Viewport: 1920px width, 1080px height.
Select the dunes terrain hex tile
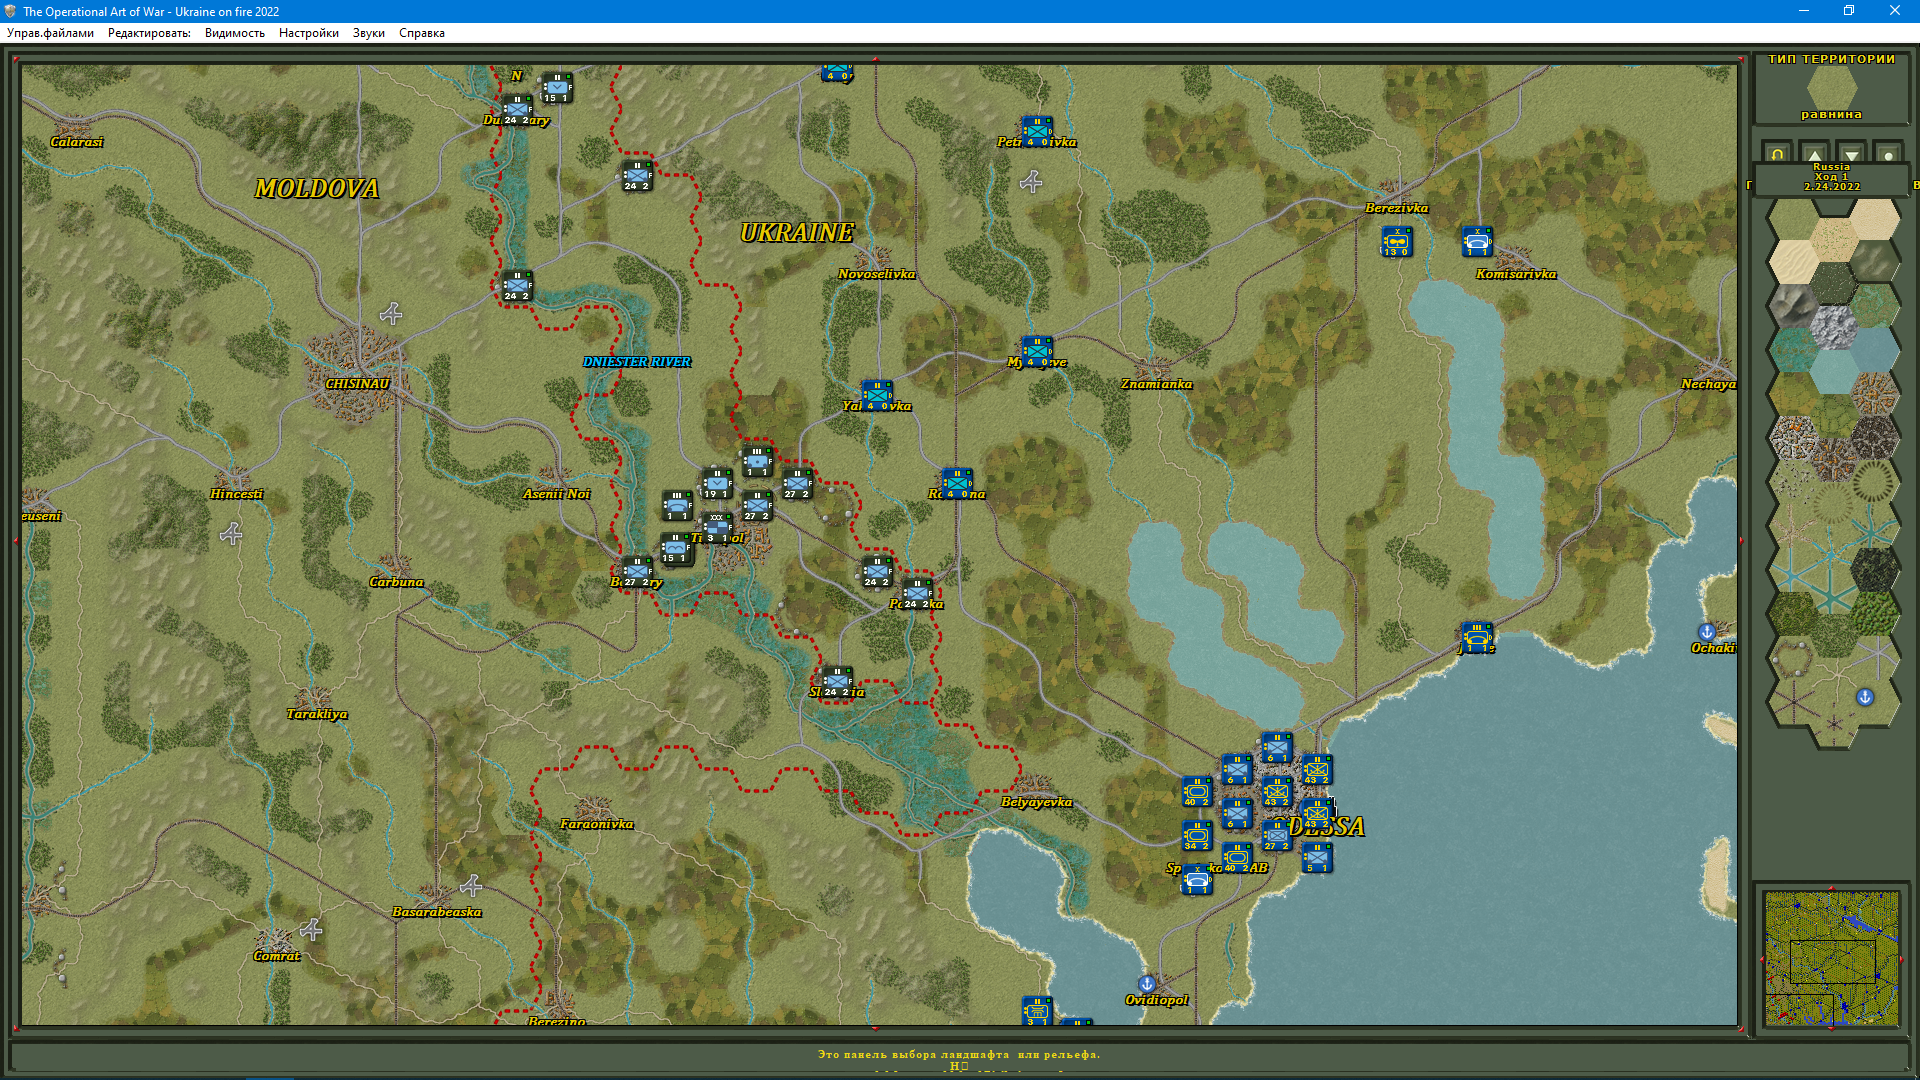(1794, 261)
